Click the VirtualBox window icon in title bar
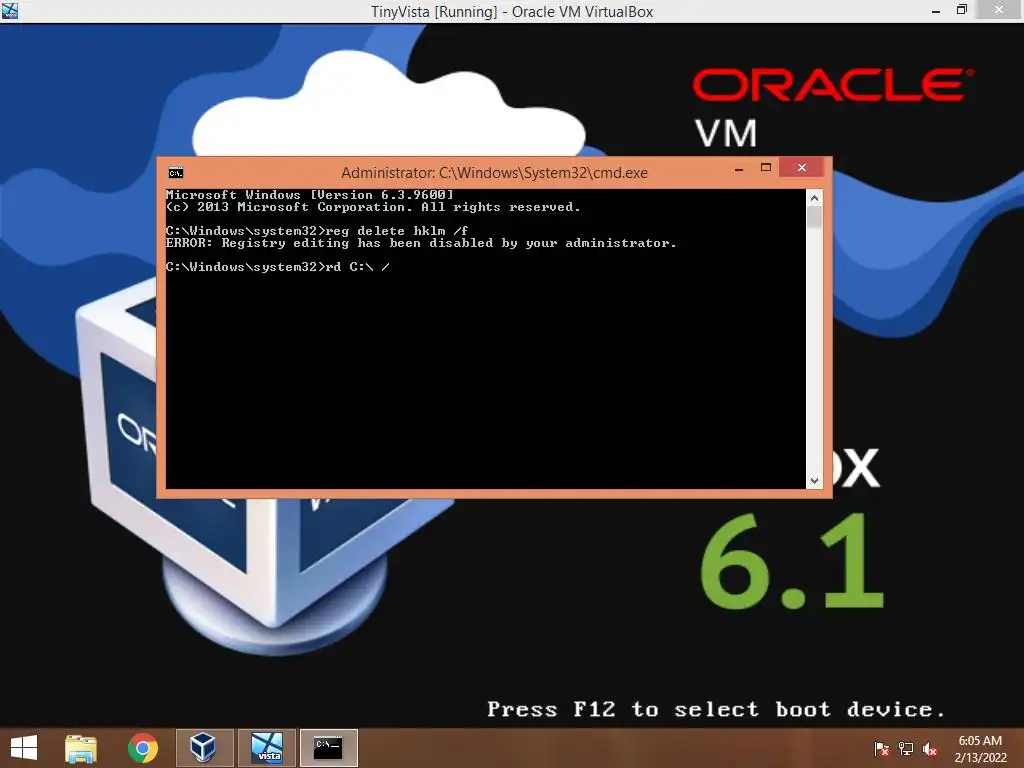The width and height of the screenshot is (1024, 768). (10, 11)
